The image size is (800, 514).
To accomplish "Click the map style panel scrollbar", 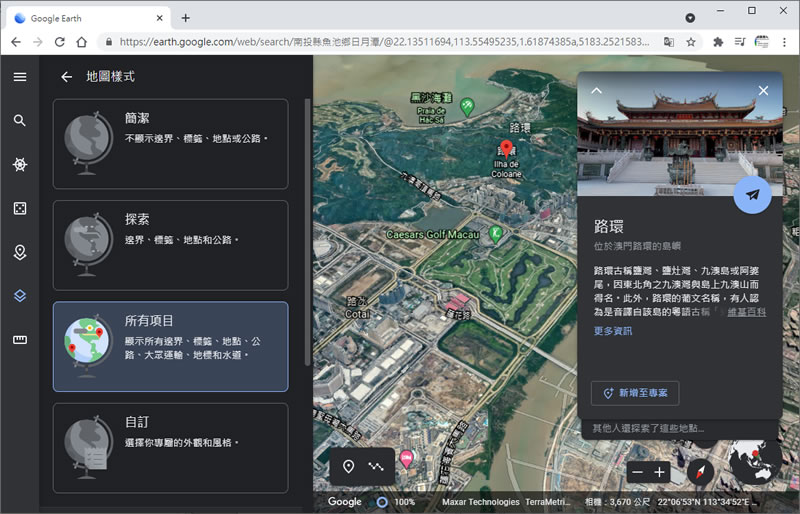I will 307,232.
